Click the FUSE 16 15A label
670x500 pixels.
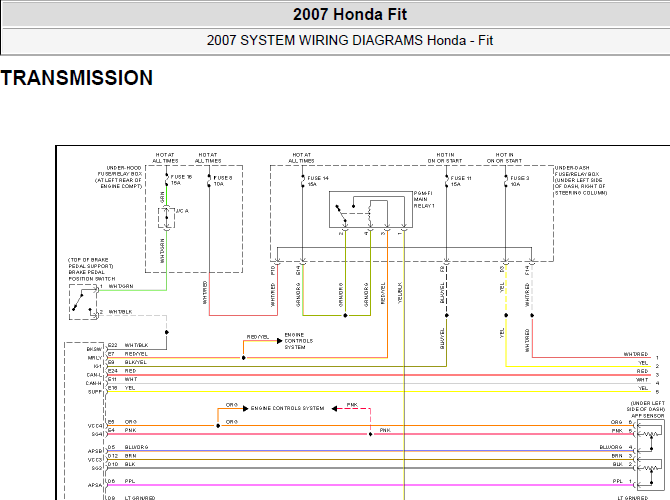coord(182,180)
